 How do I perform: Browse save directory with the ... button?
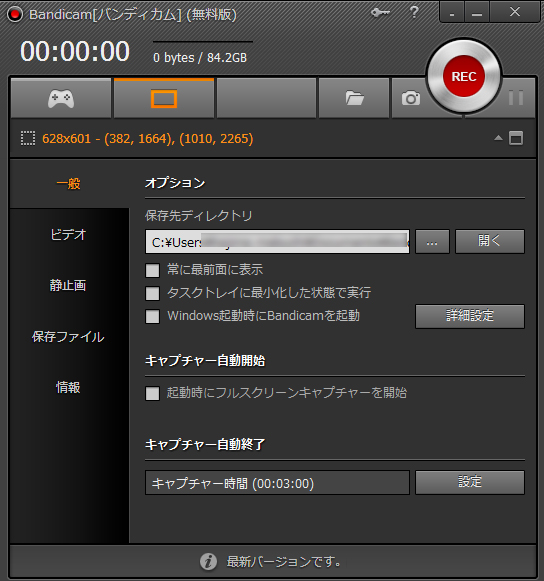click(x=432, y=242)
